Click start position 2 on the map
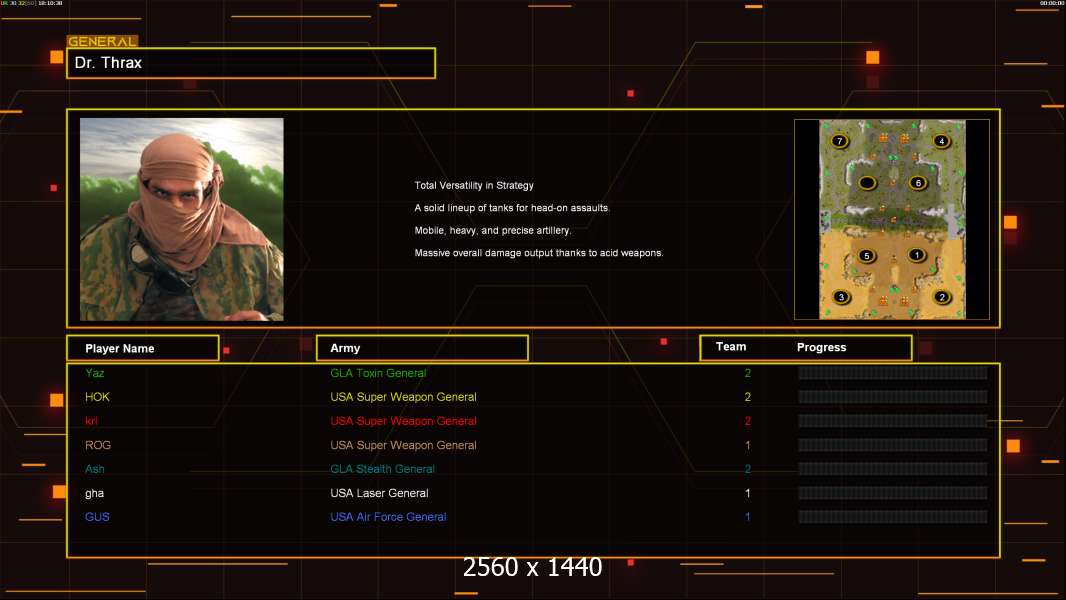 coord(942,297)
